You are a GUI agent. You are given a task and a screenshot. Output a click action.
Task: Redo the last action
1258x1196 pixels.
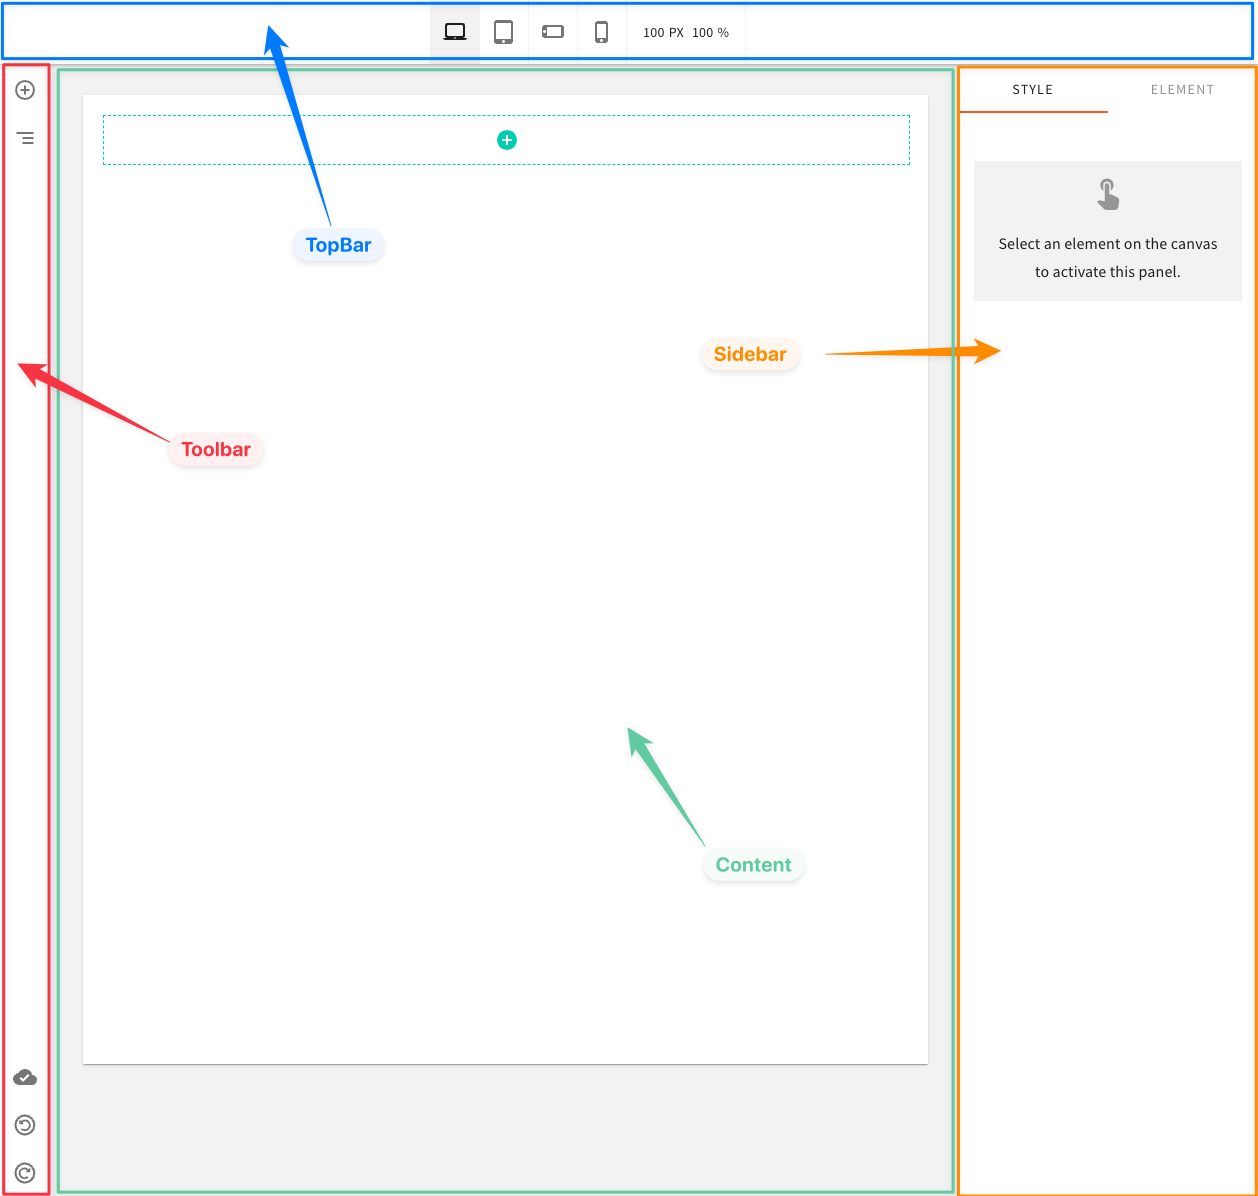click(25, 1172)
